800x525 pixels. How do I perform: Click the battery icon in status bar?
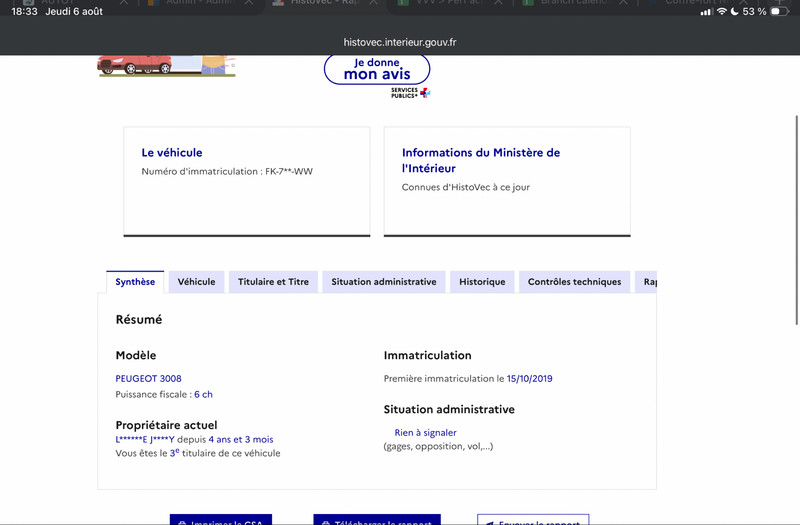click(780, 11)
